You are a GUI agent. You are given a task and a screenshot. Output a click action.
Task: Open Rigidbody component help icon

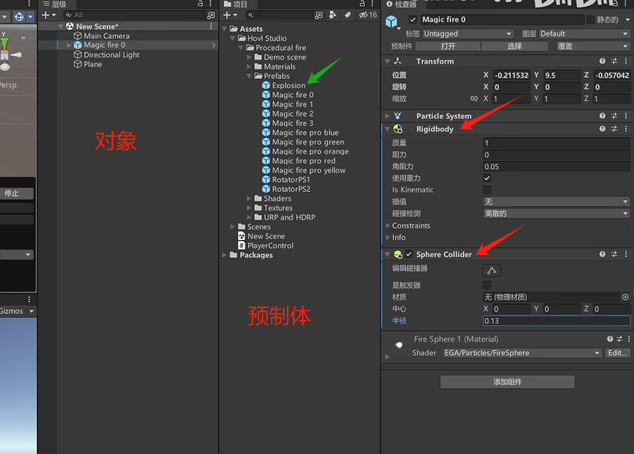pyautogui.click(x=602, y=129)
